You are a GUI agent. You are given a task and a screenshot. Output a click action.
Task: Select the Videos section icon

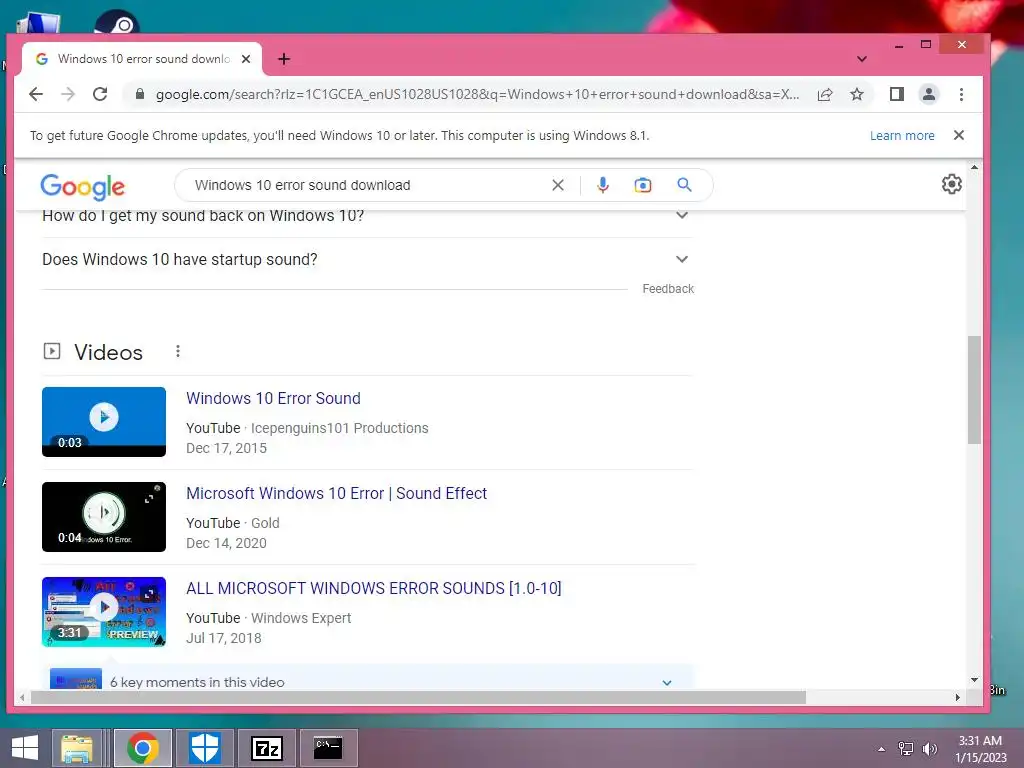coord(52,351)
